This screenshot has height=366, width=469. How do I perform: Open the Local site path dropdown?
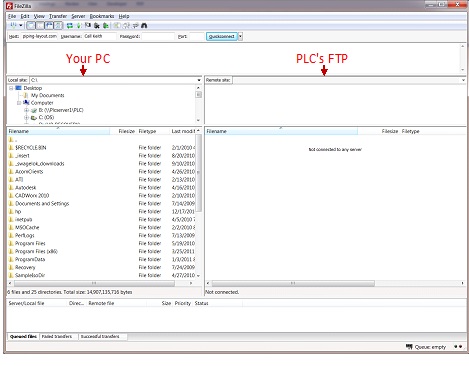[199, 80]
